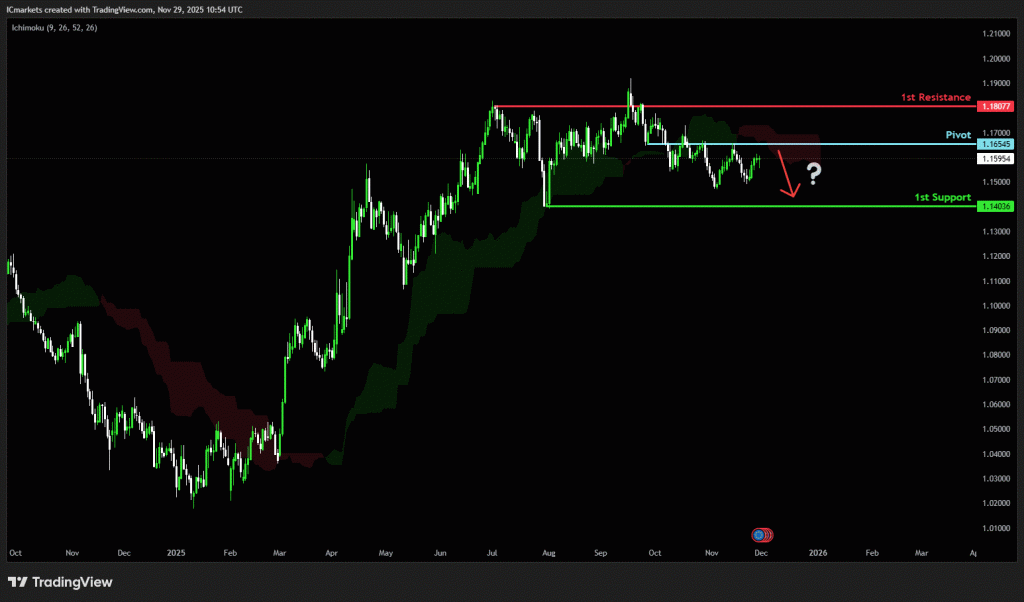Click the TradingView logo

(60, 582)
